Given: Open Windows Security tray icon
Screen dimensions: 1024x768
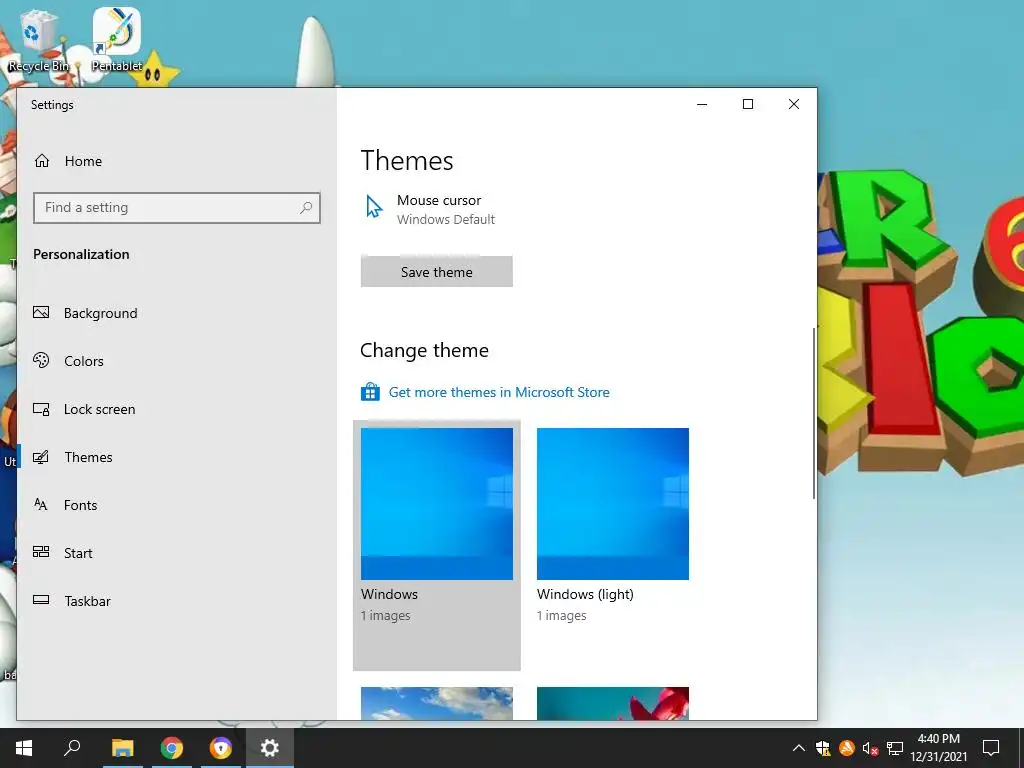Looking at the screenshot, I should click(823, 748).
